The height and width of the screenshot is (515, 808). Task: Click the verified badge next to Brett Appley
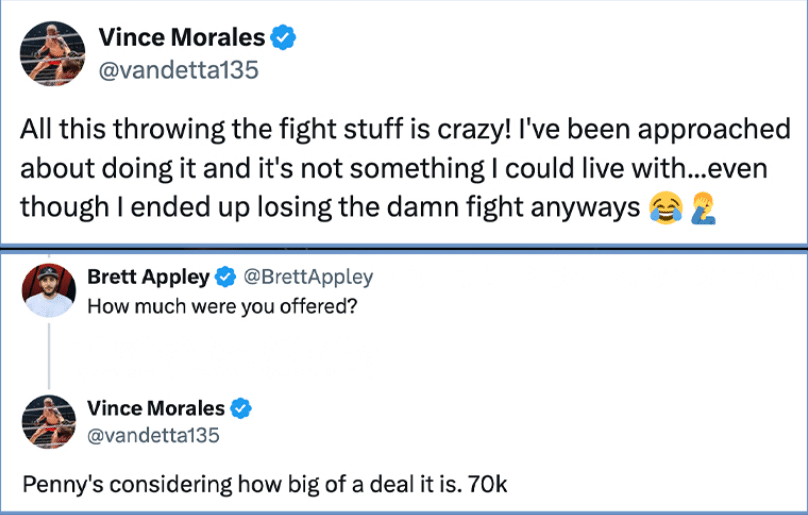[226, 277]
